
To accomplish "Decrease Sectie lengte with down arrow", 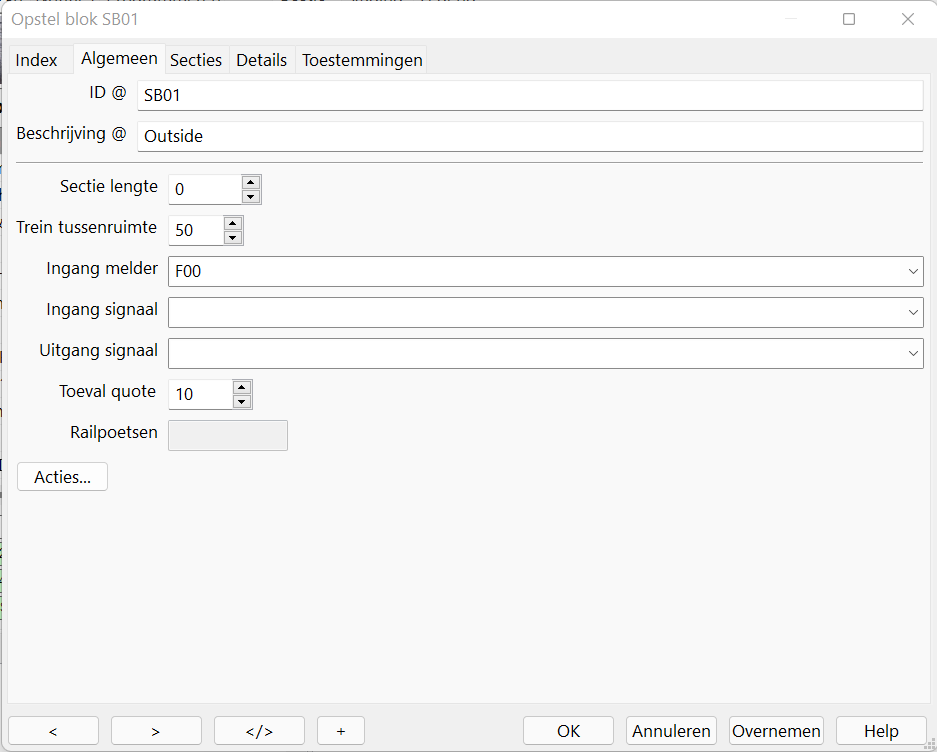I will 251,196.
